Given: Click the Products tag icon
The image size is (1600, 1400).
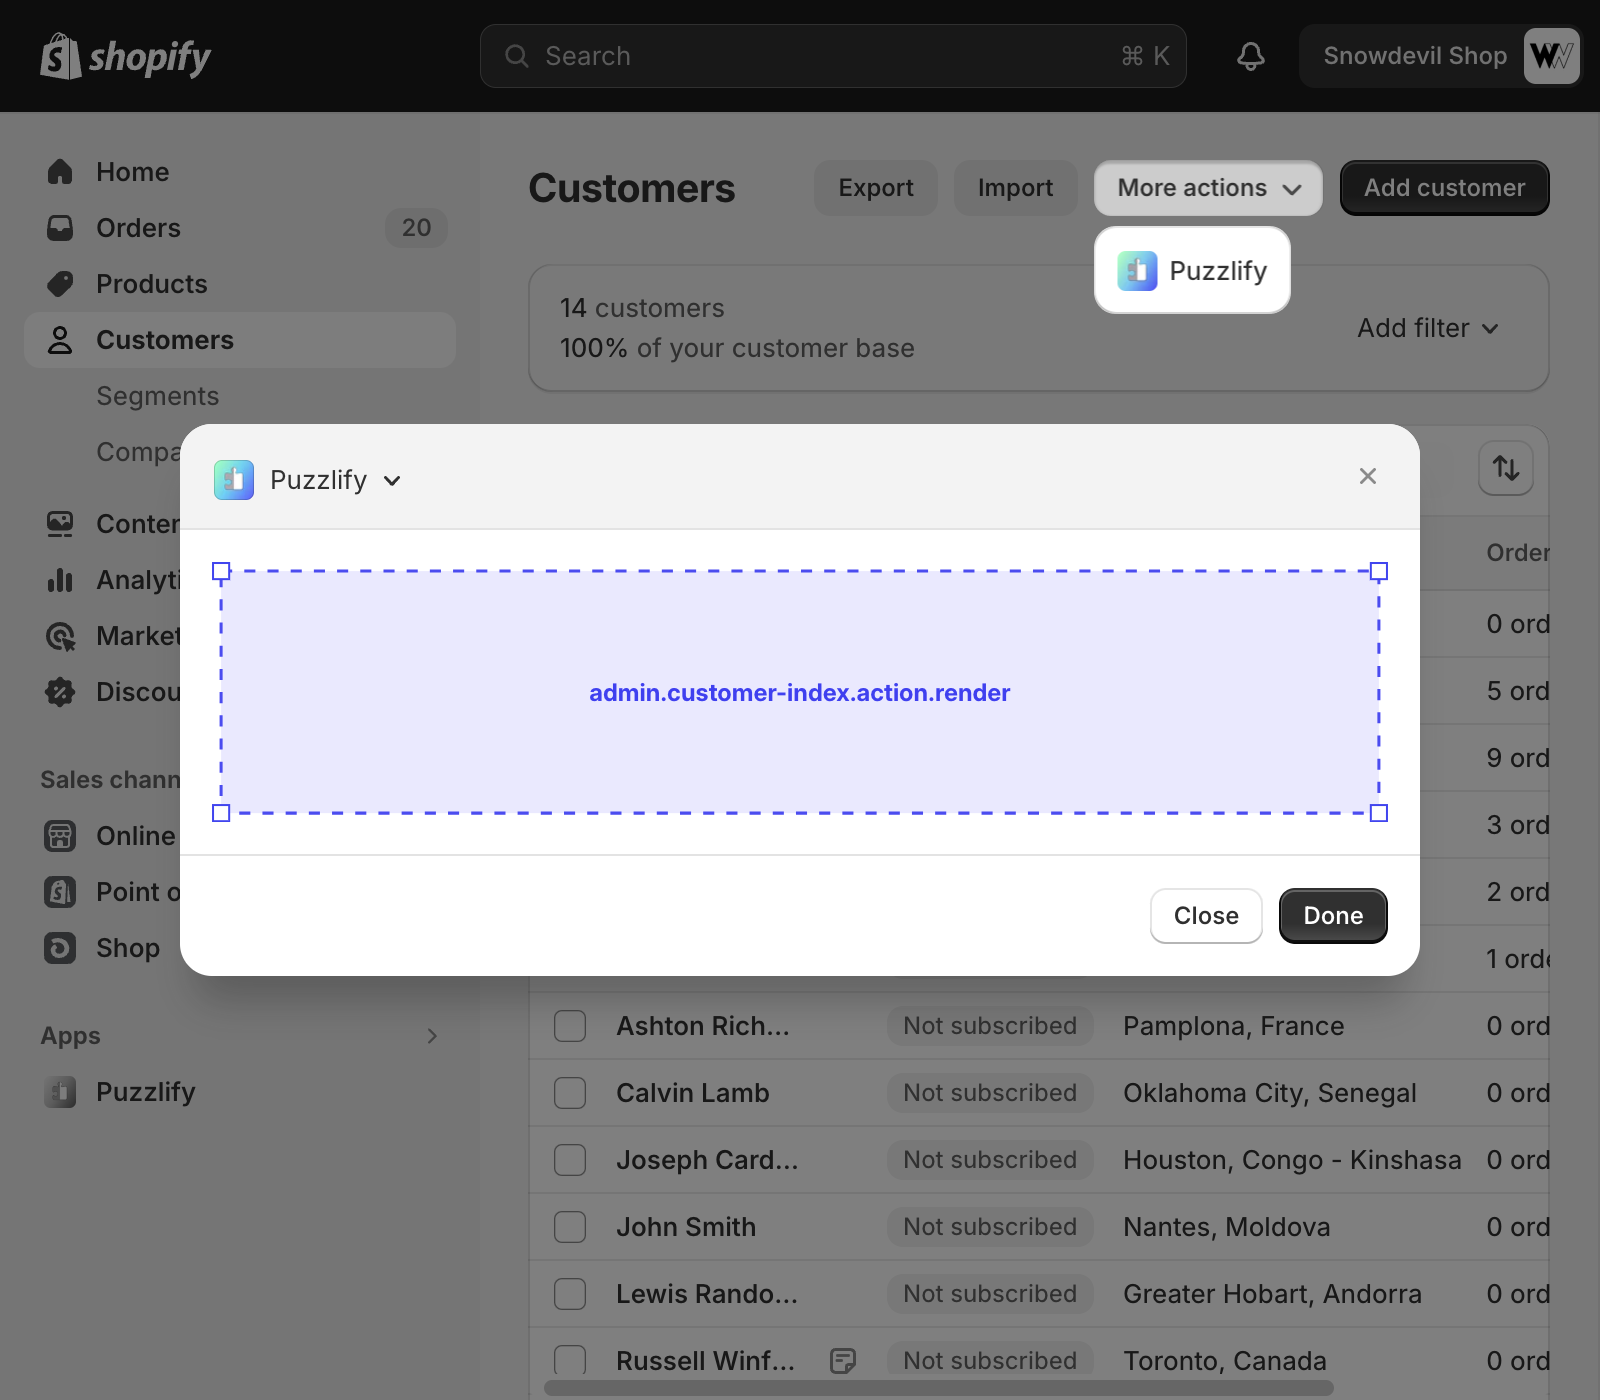Looking at the screenshot, I should tap(60, 284).
